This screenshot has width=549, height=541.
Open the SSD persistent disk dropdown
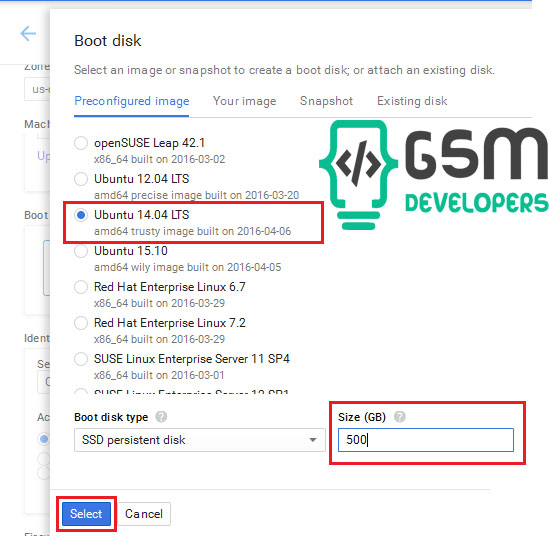pos(200,440)
